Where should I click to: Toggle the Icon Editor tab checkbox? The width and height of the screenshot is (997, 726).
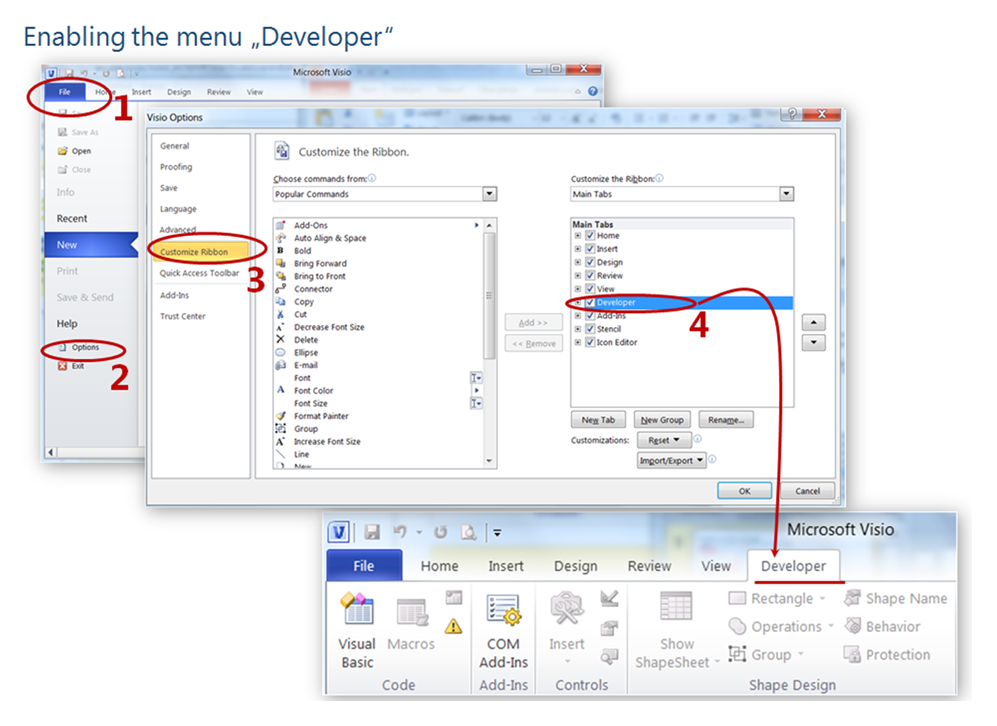590,342
